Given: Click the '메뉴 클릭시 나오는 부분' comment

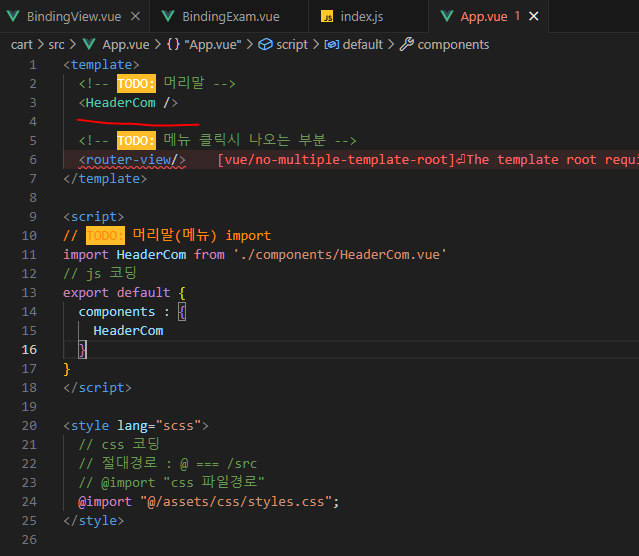Looking at the screenshot, I should pyautogui.click(x=245, y=141).
